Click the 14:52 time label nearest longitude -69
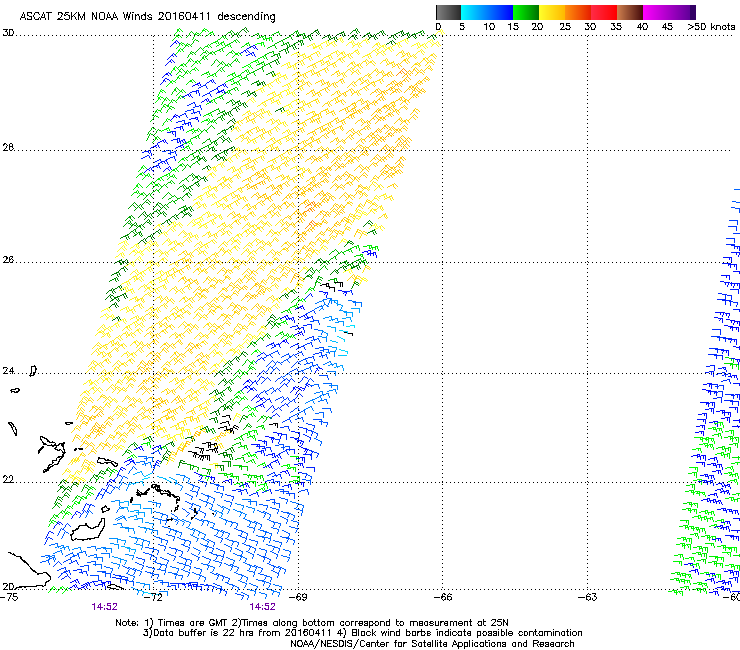The height and width of the screenshot is (650, 740). [x=262, y=607]
